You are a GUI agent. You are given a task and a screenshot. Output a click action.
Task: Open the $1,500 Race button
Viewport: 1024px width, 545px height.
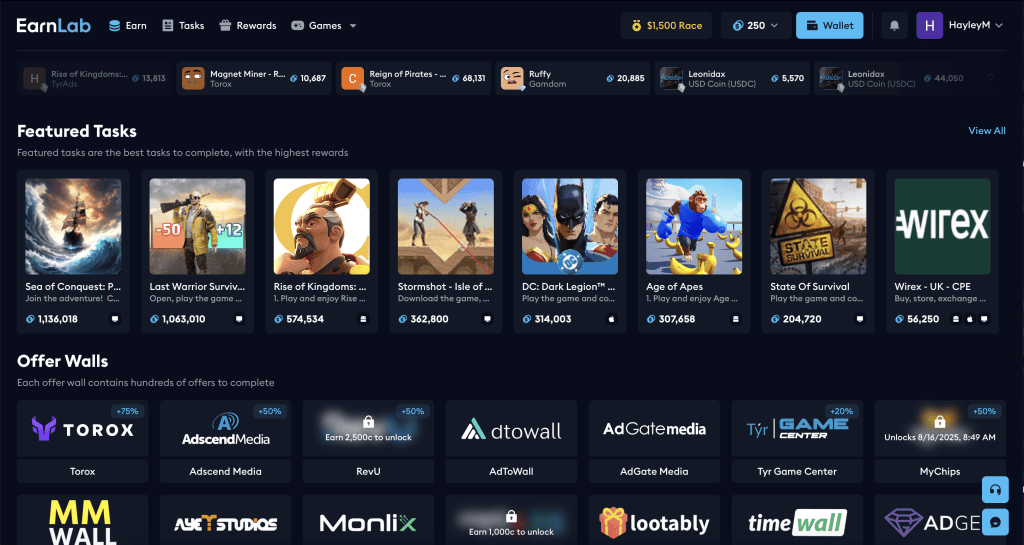coord(666,25)
